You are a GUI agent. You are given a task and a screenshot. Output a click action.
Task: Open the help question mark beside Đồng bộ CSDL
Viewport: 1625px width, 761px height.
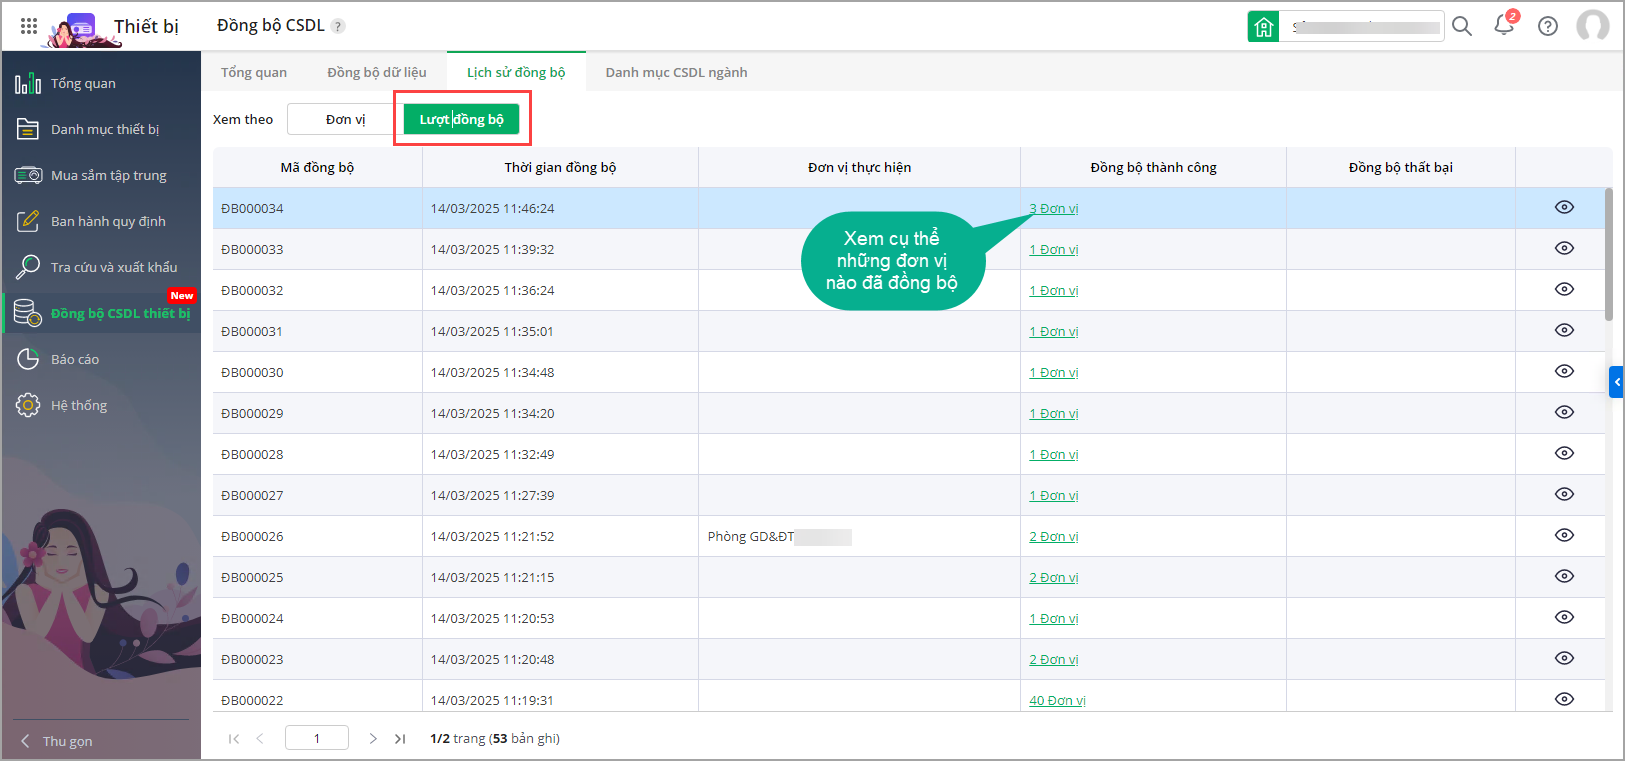coord(338,26)
